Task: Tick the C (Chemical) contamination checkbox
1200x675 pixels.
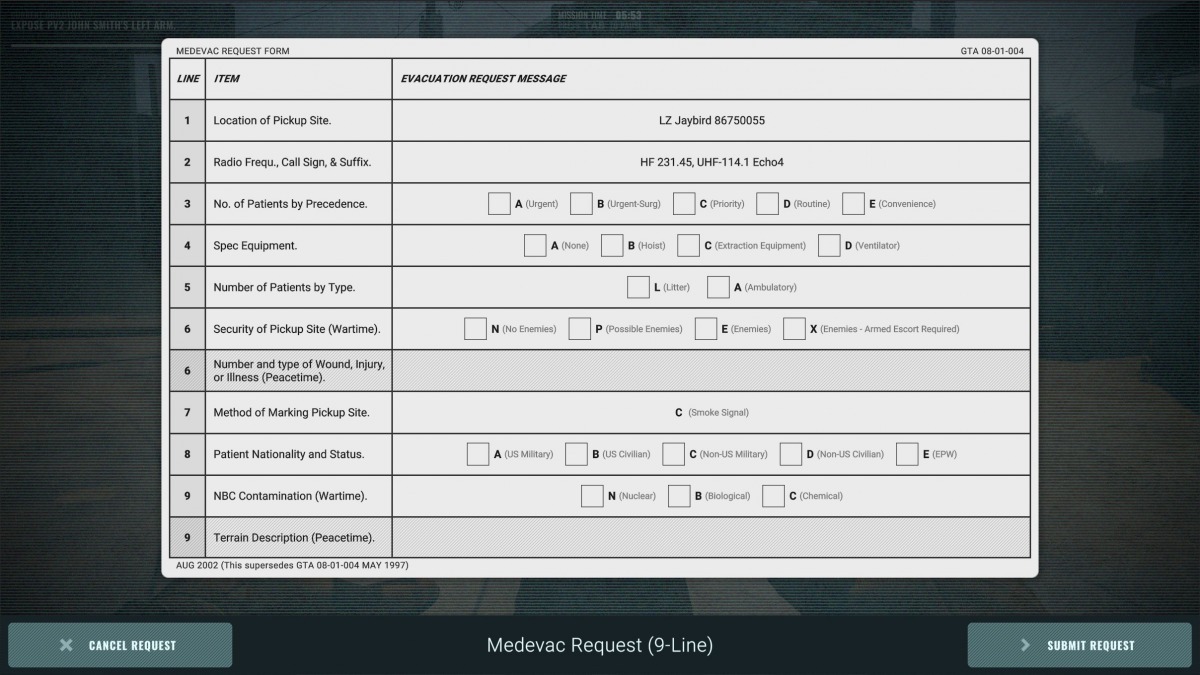Action: tap(773, 496)
